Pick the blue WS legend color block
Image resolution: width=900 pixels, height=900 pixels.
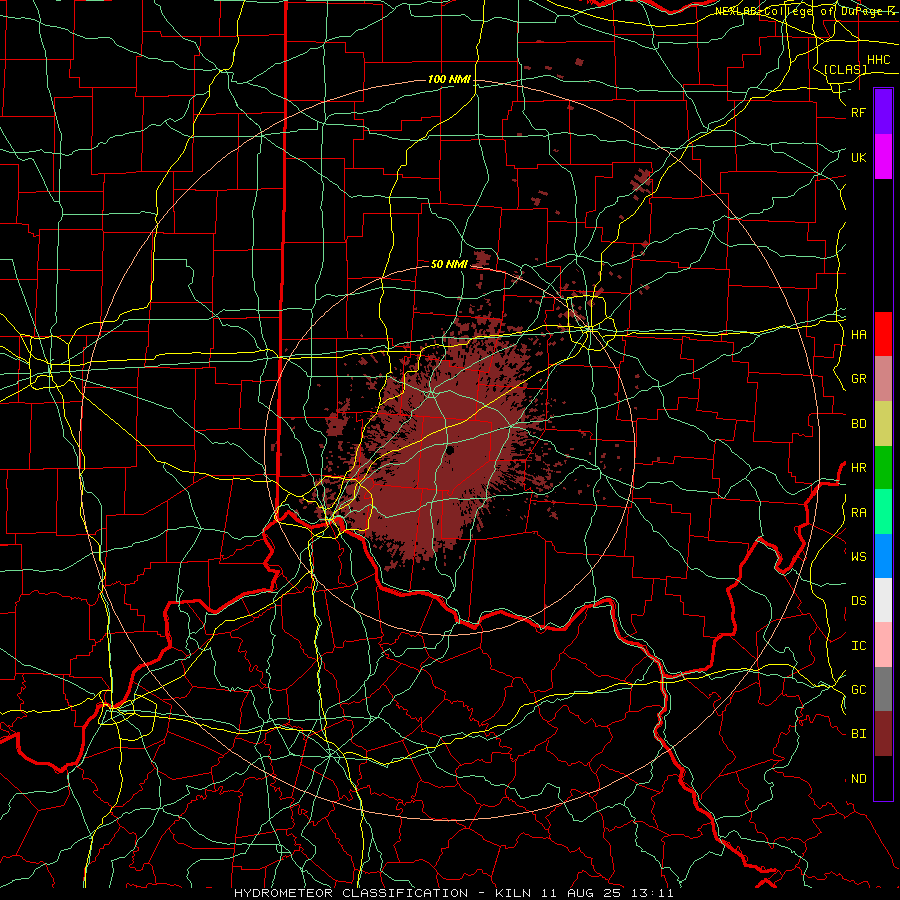883,556
